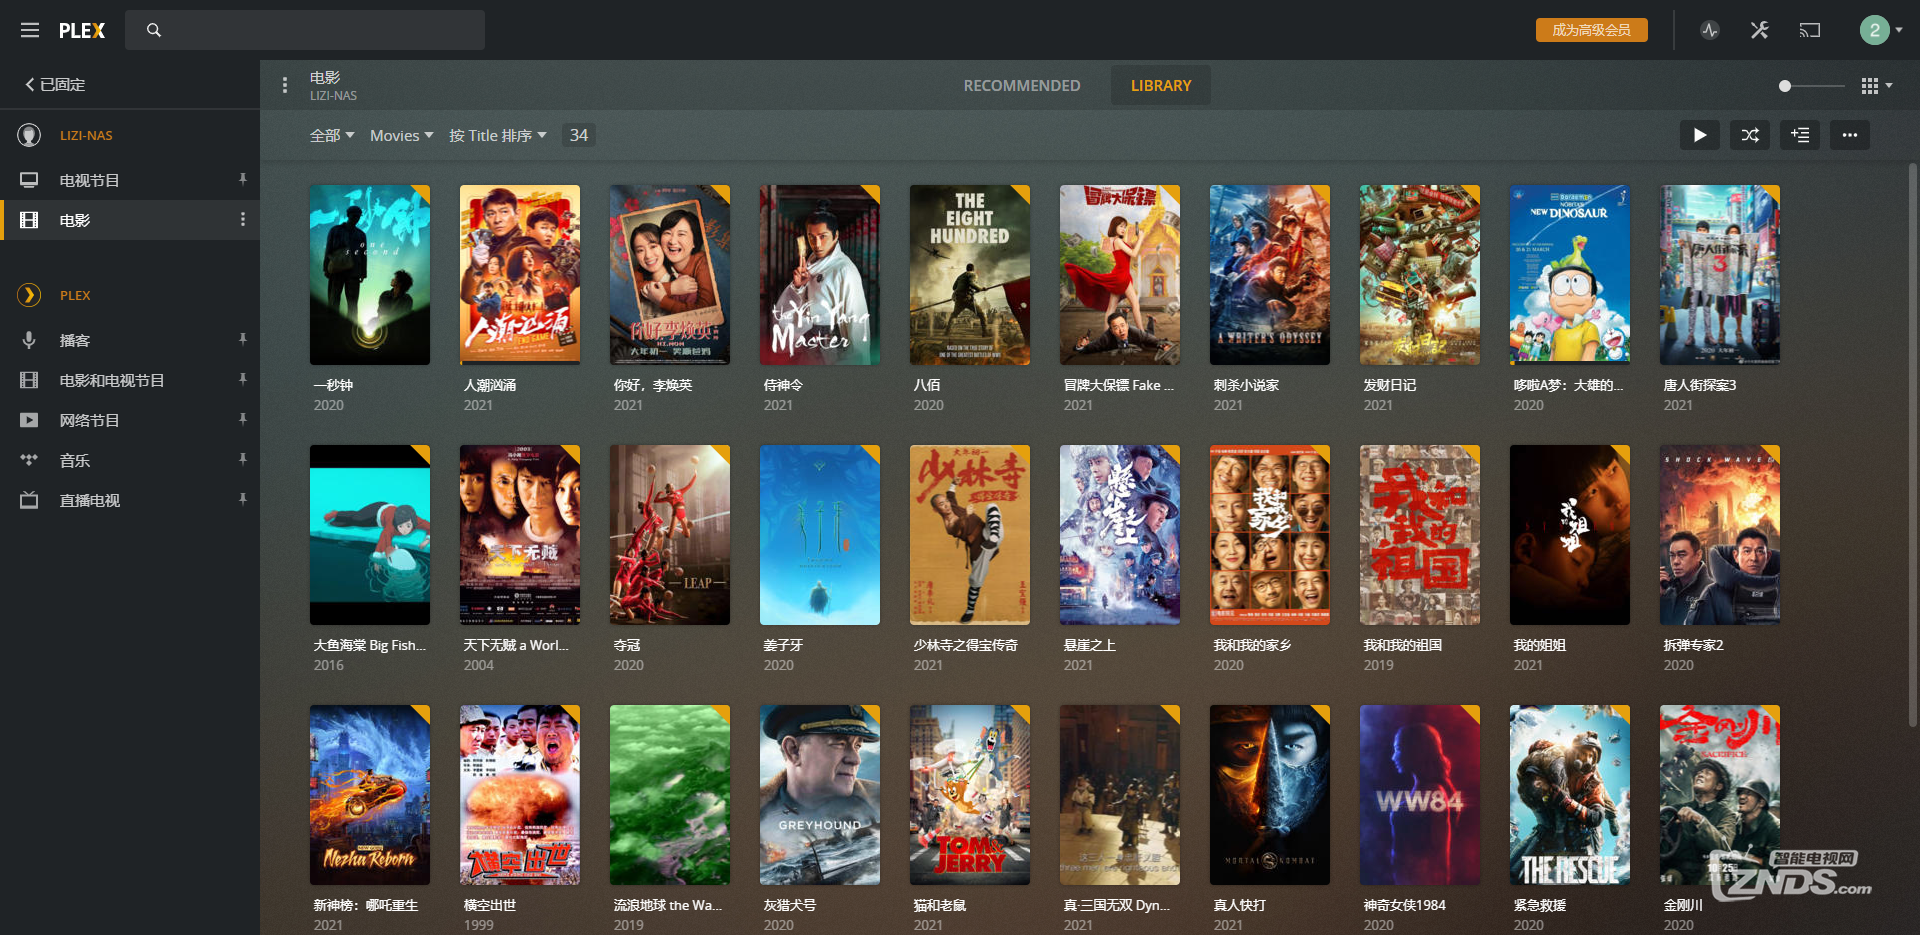Click the 发财日记 title
Screen dimensions: 1920x935
click(x=1390, y=385)
